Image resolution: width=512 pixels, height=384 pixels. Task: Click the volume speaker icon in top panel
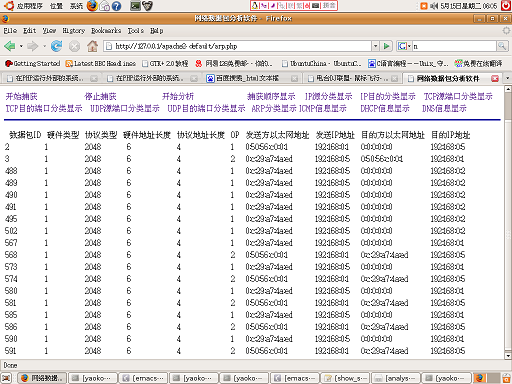[434, 6]
